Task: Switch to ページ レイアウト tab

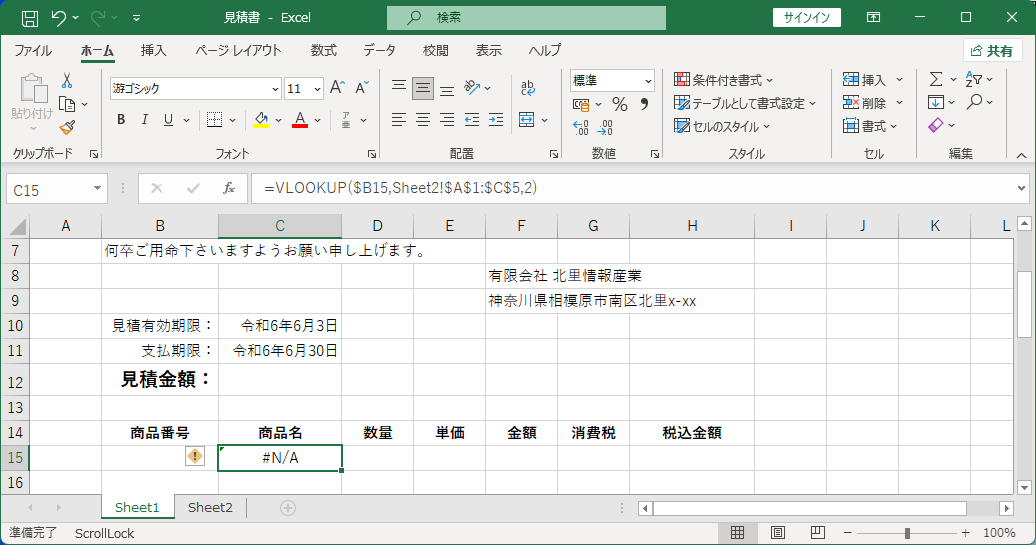Action: coord(238,50)
